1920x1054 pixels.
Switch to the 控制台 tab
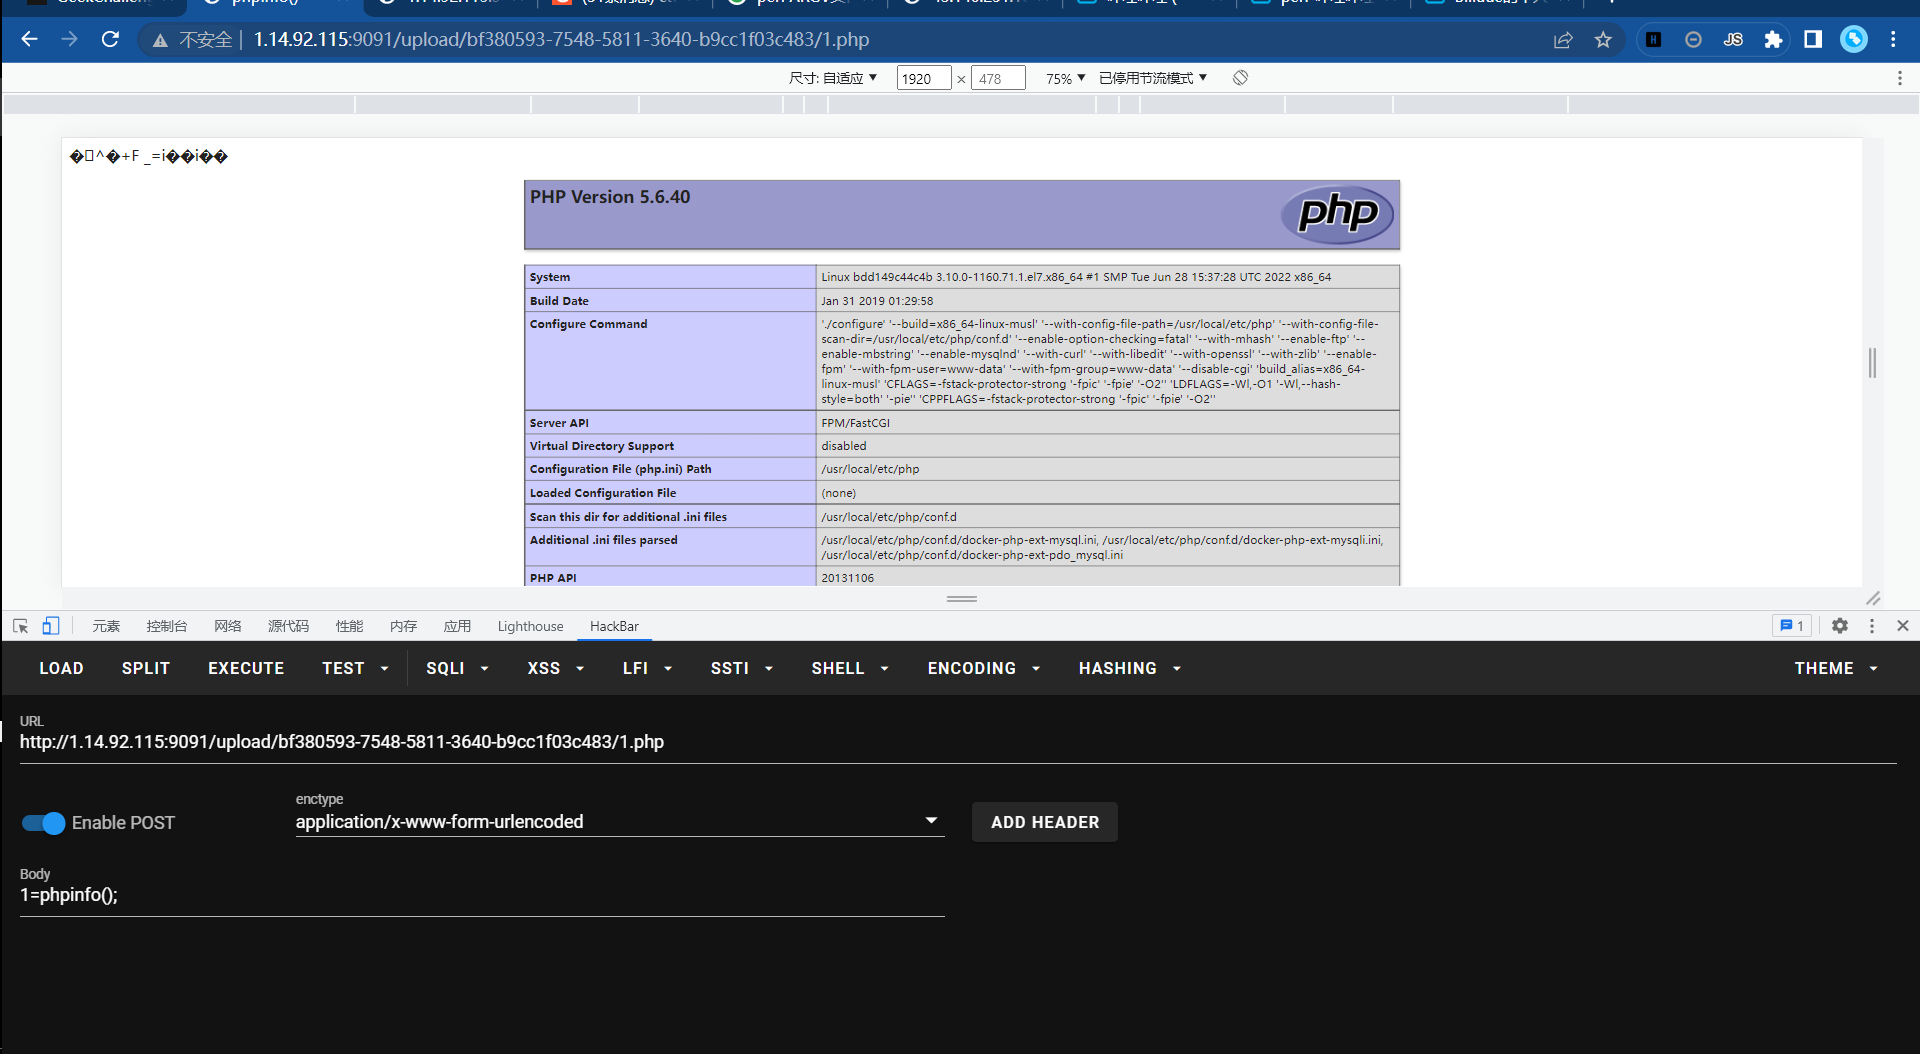pos(167,626)
